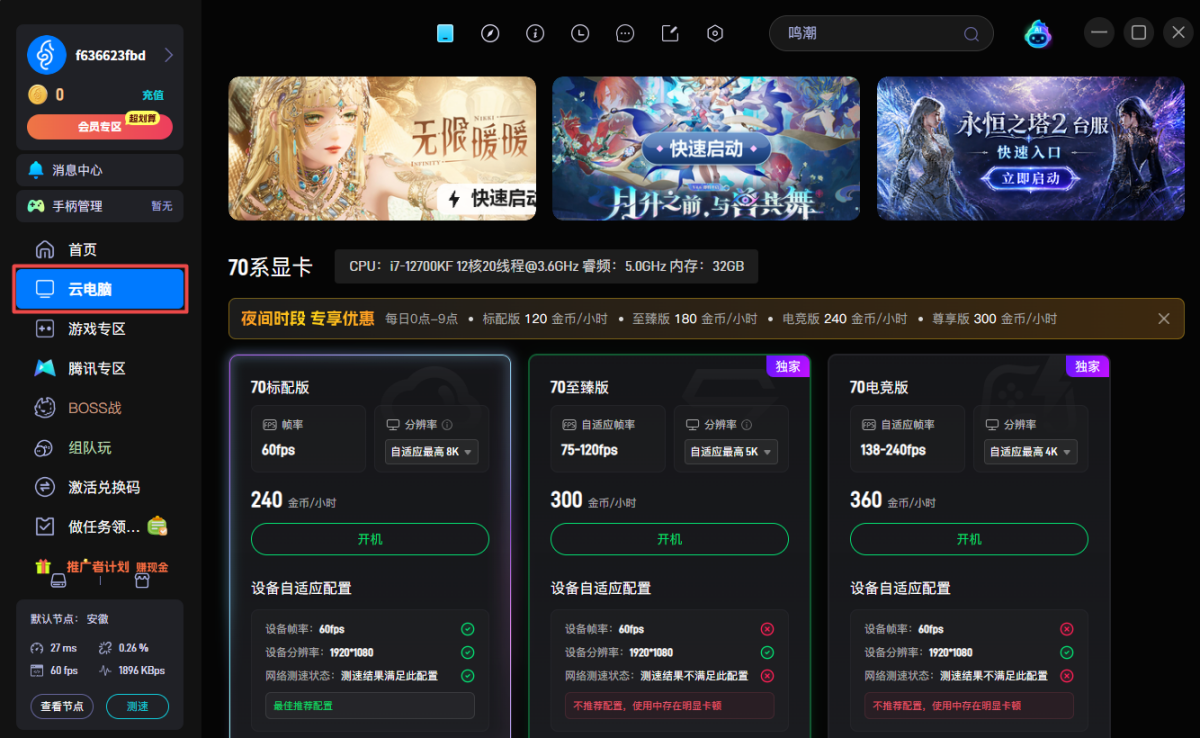Open 70至臻版 resolution dropdown 自适应最高5K
The image size is (1200, 738).
731,451
